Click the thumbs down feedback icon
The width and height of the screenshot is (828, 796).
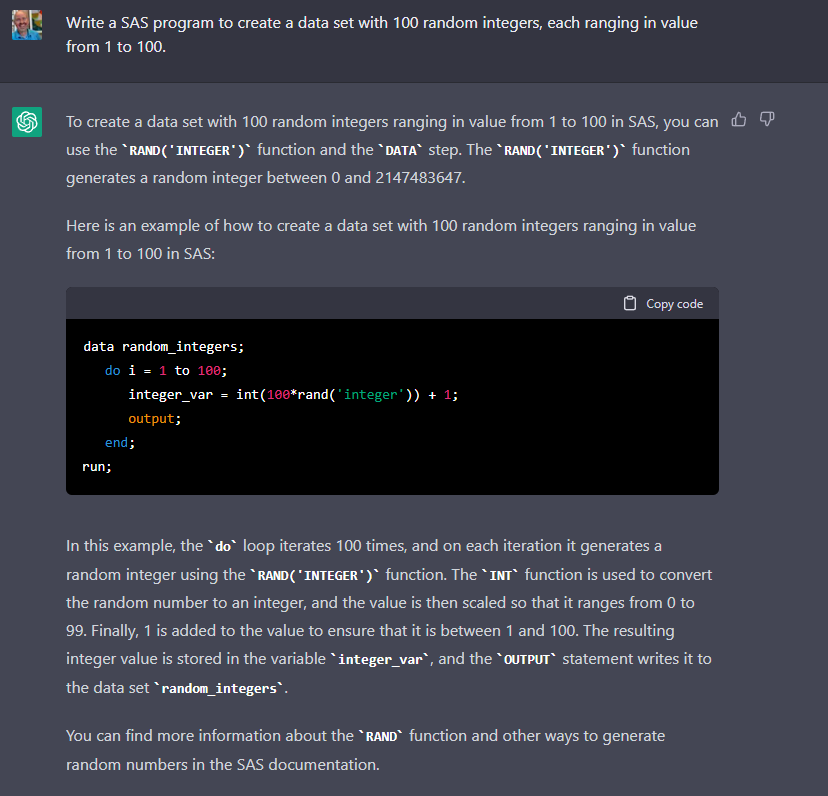767,120
